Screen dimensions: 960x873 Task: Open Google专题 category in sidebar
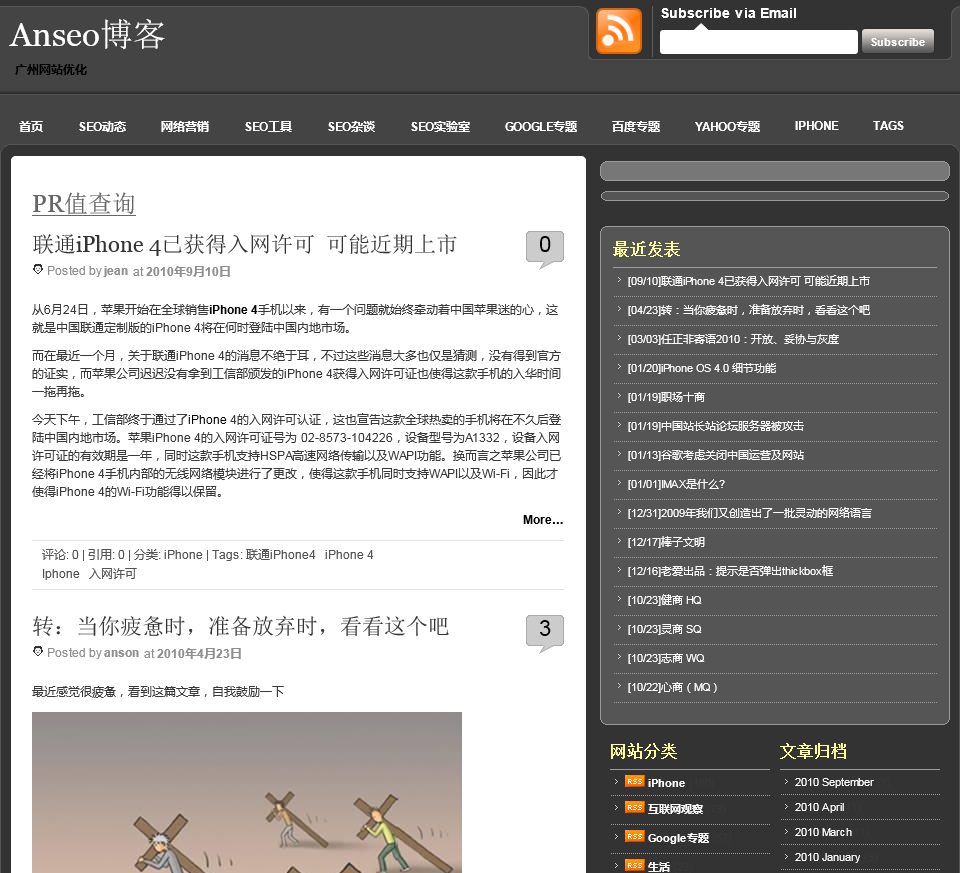[678, 838]
